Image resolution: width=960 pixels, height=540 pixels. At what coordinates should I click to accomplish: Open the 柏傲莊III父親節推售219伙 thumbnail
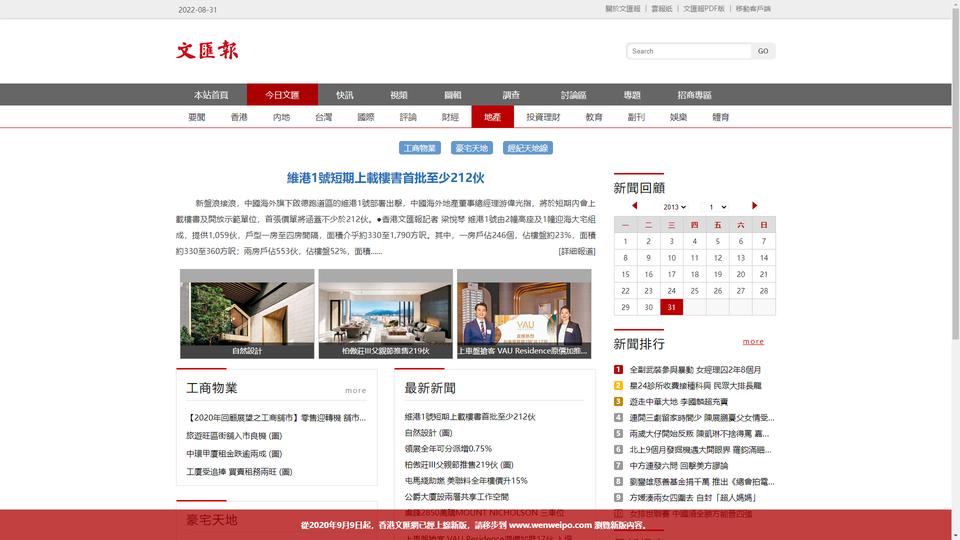click(386, 313)
